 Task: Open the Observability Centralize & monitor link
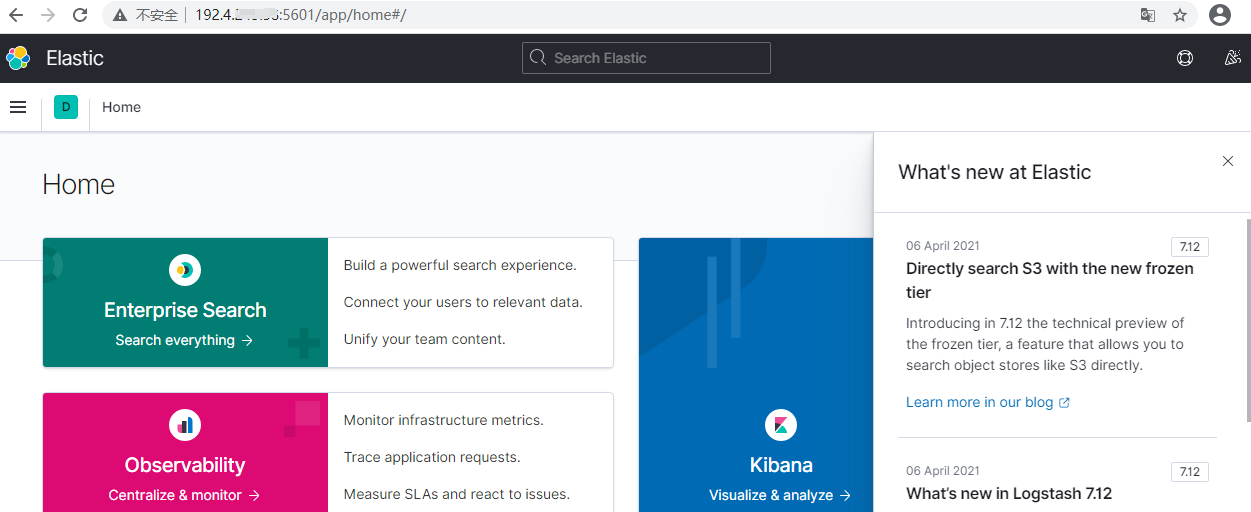(184, 495)
